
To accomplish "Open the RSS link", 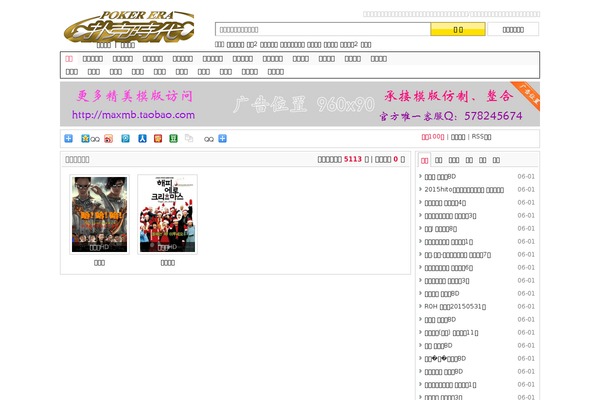I will click(481, 137).
